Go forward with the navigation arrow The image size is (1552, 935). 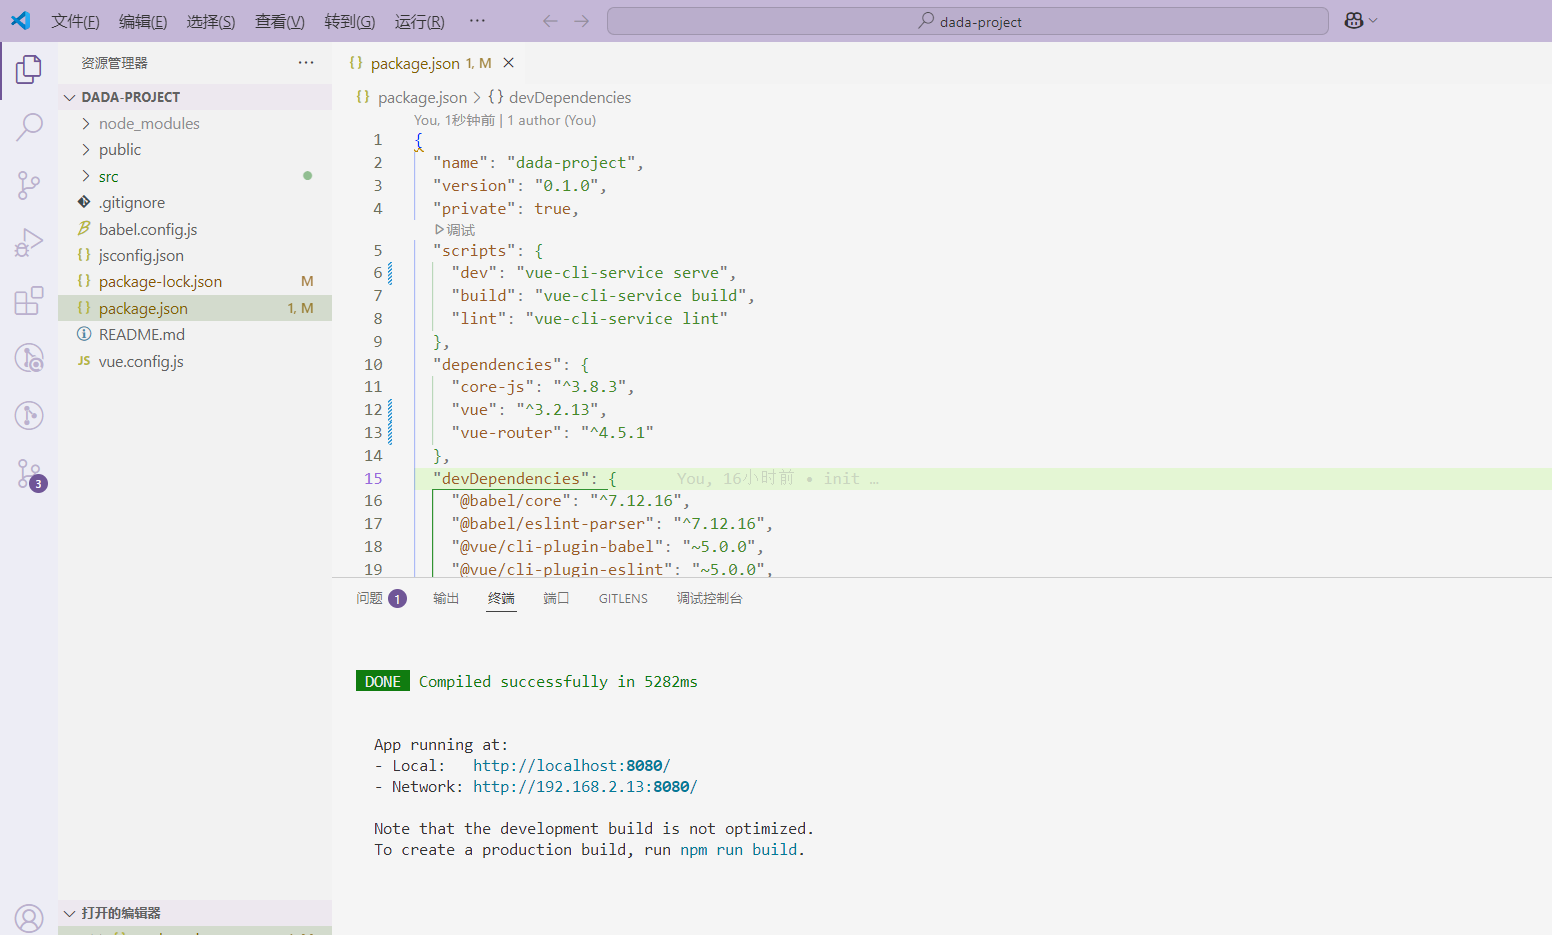click(582, 21)
